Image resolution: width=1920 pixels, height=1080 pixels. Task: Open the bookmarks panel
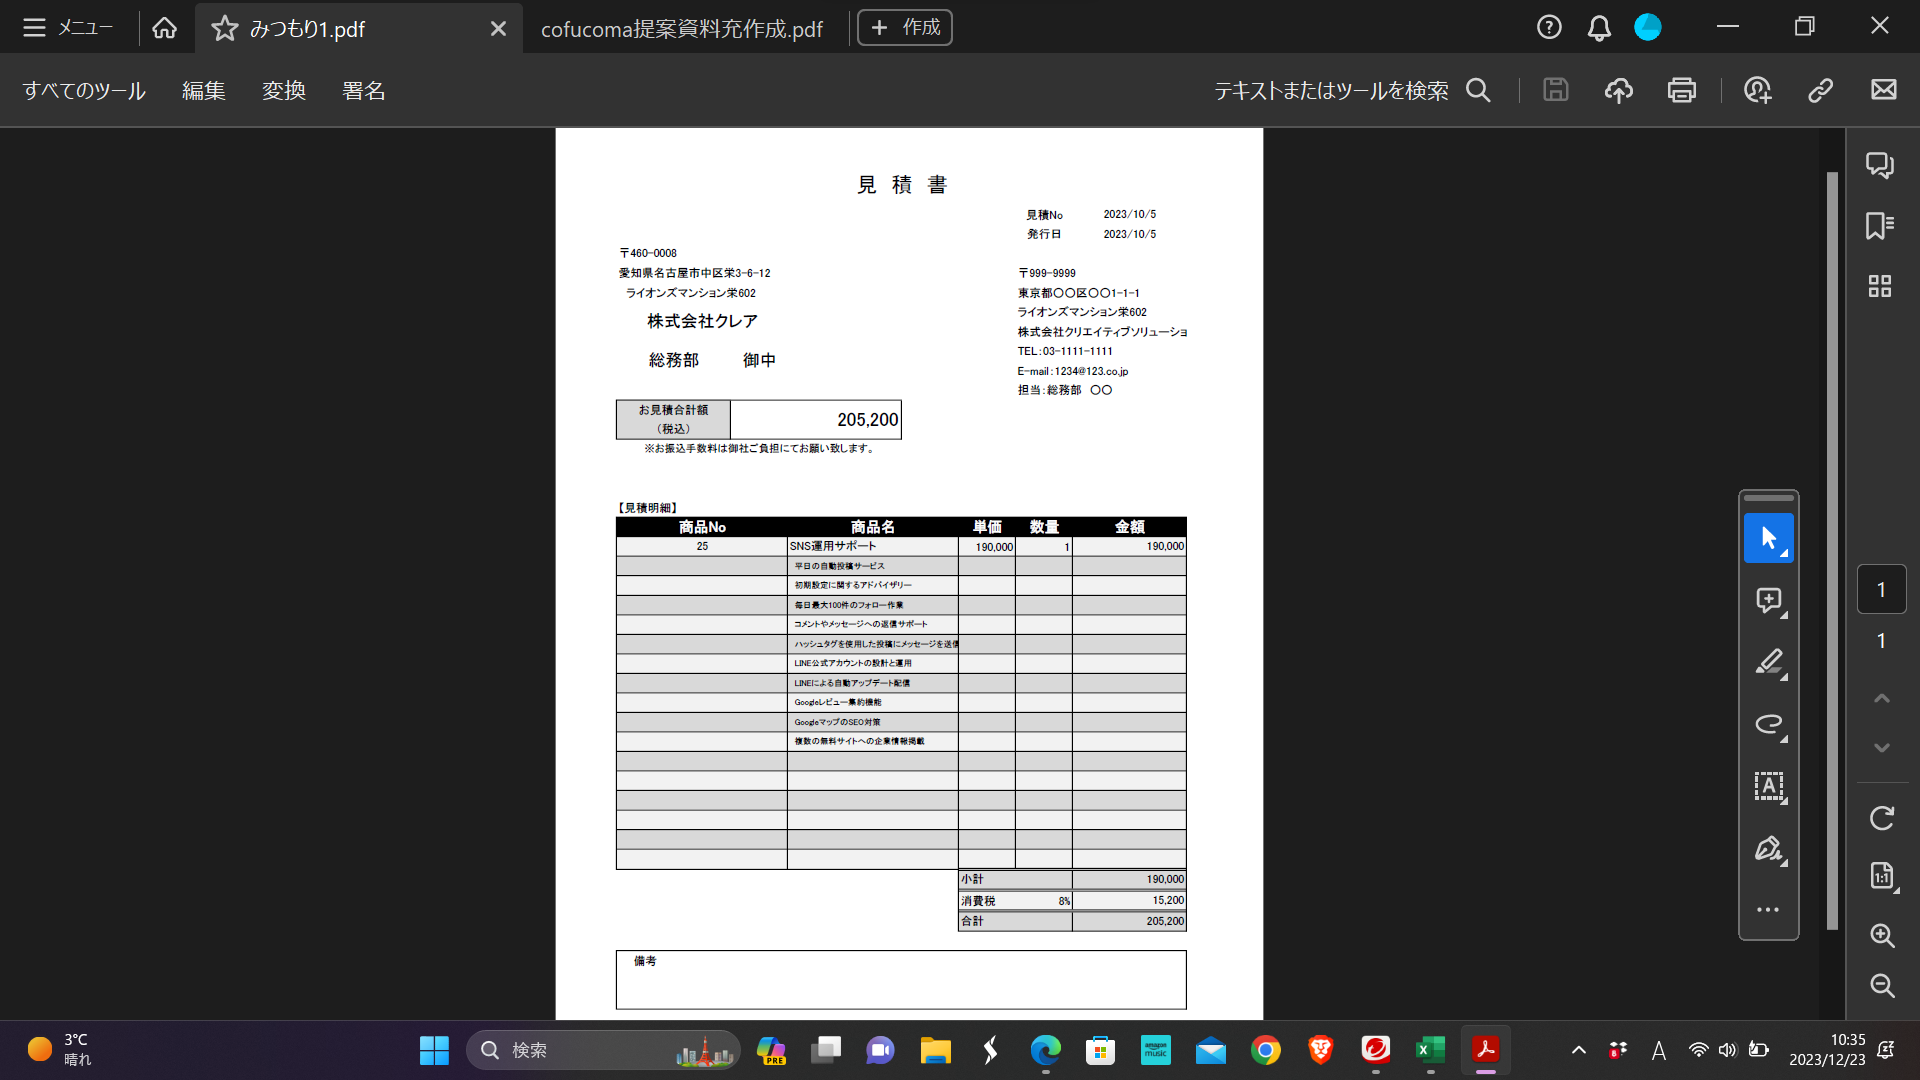[x=1879, y=226]
